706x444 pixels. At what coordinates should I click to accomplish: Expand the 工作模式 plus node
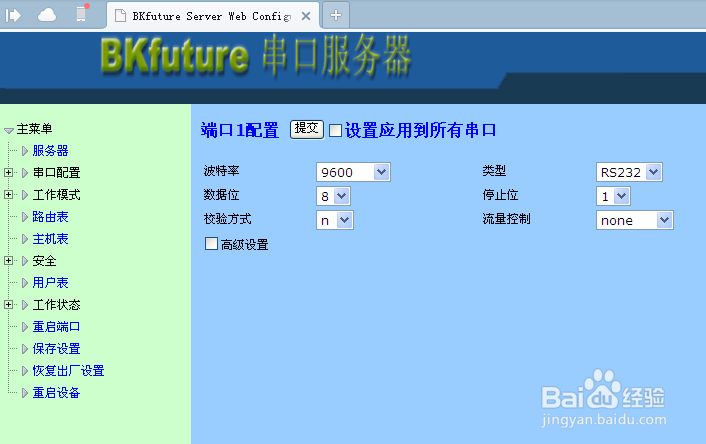[8, 195]
